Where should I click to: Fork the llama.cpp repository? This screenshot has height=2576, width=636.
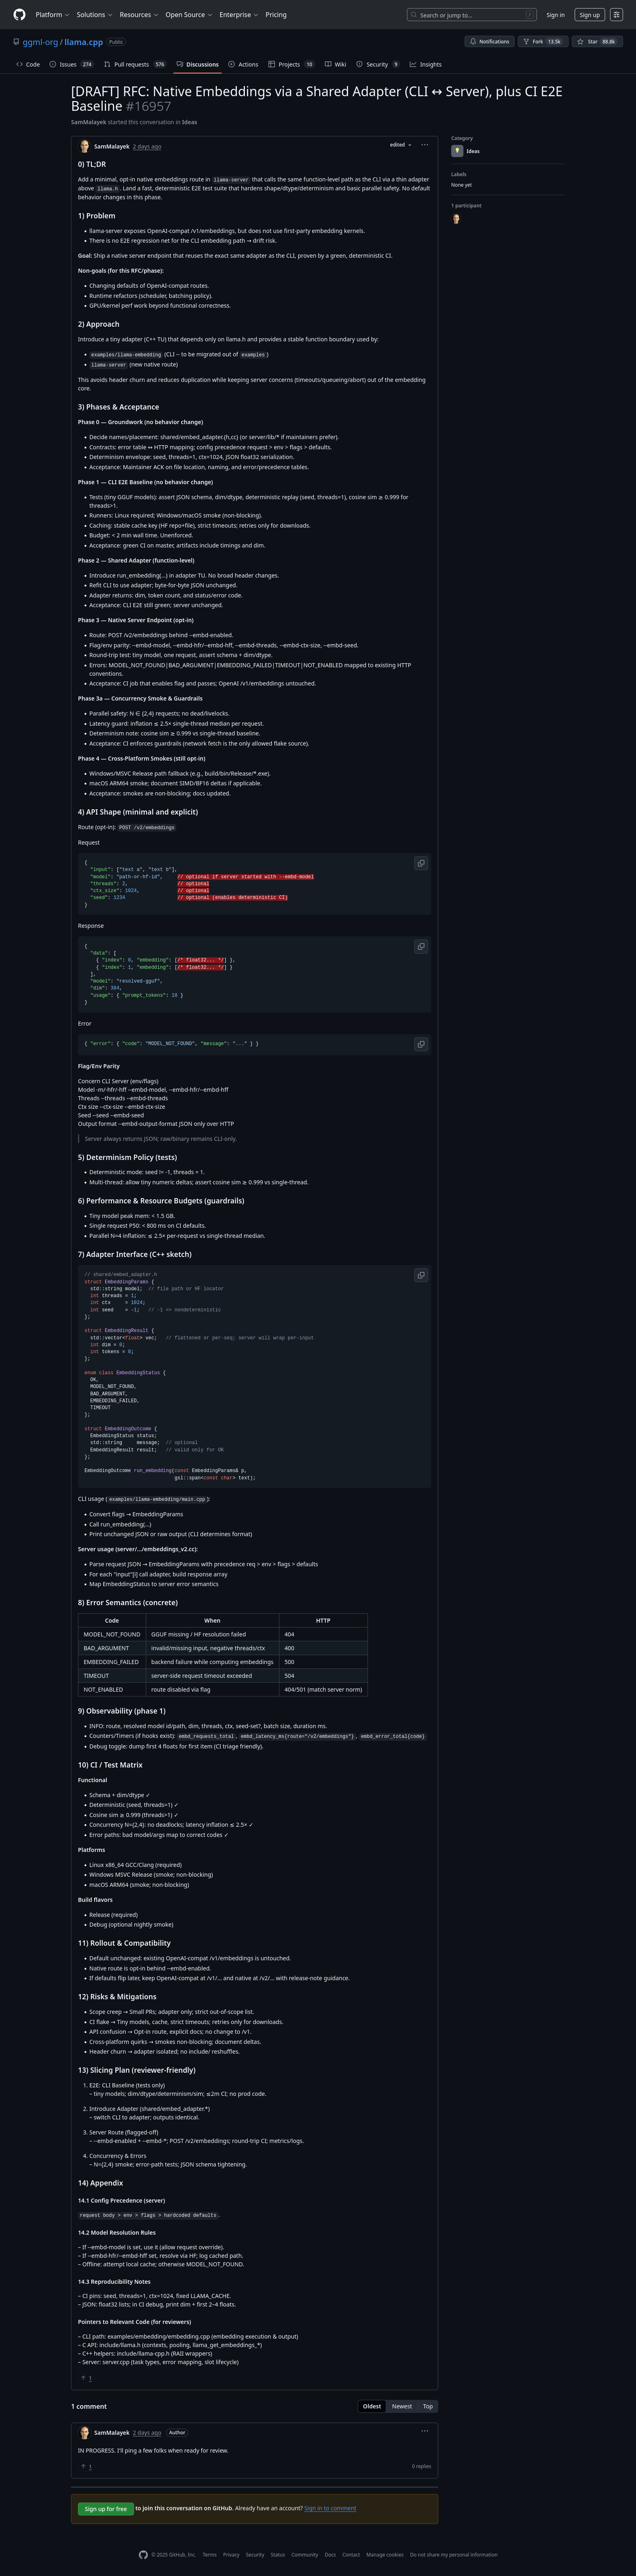[542, 42]
